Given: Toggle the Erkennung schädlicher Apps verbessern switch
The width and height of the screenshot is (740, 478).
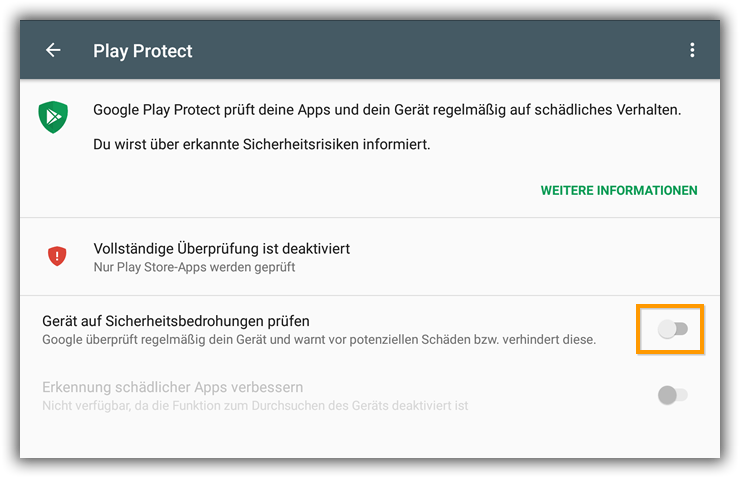Looking at the screenshot, I should (x=673, y=395).
